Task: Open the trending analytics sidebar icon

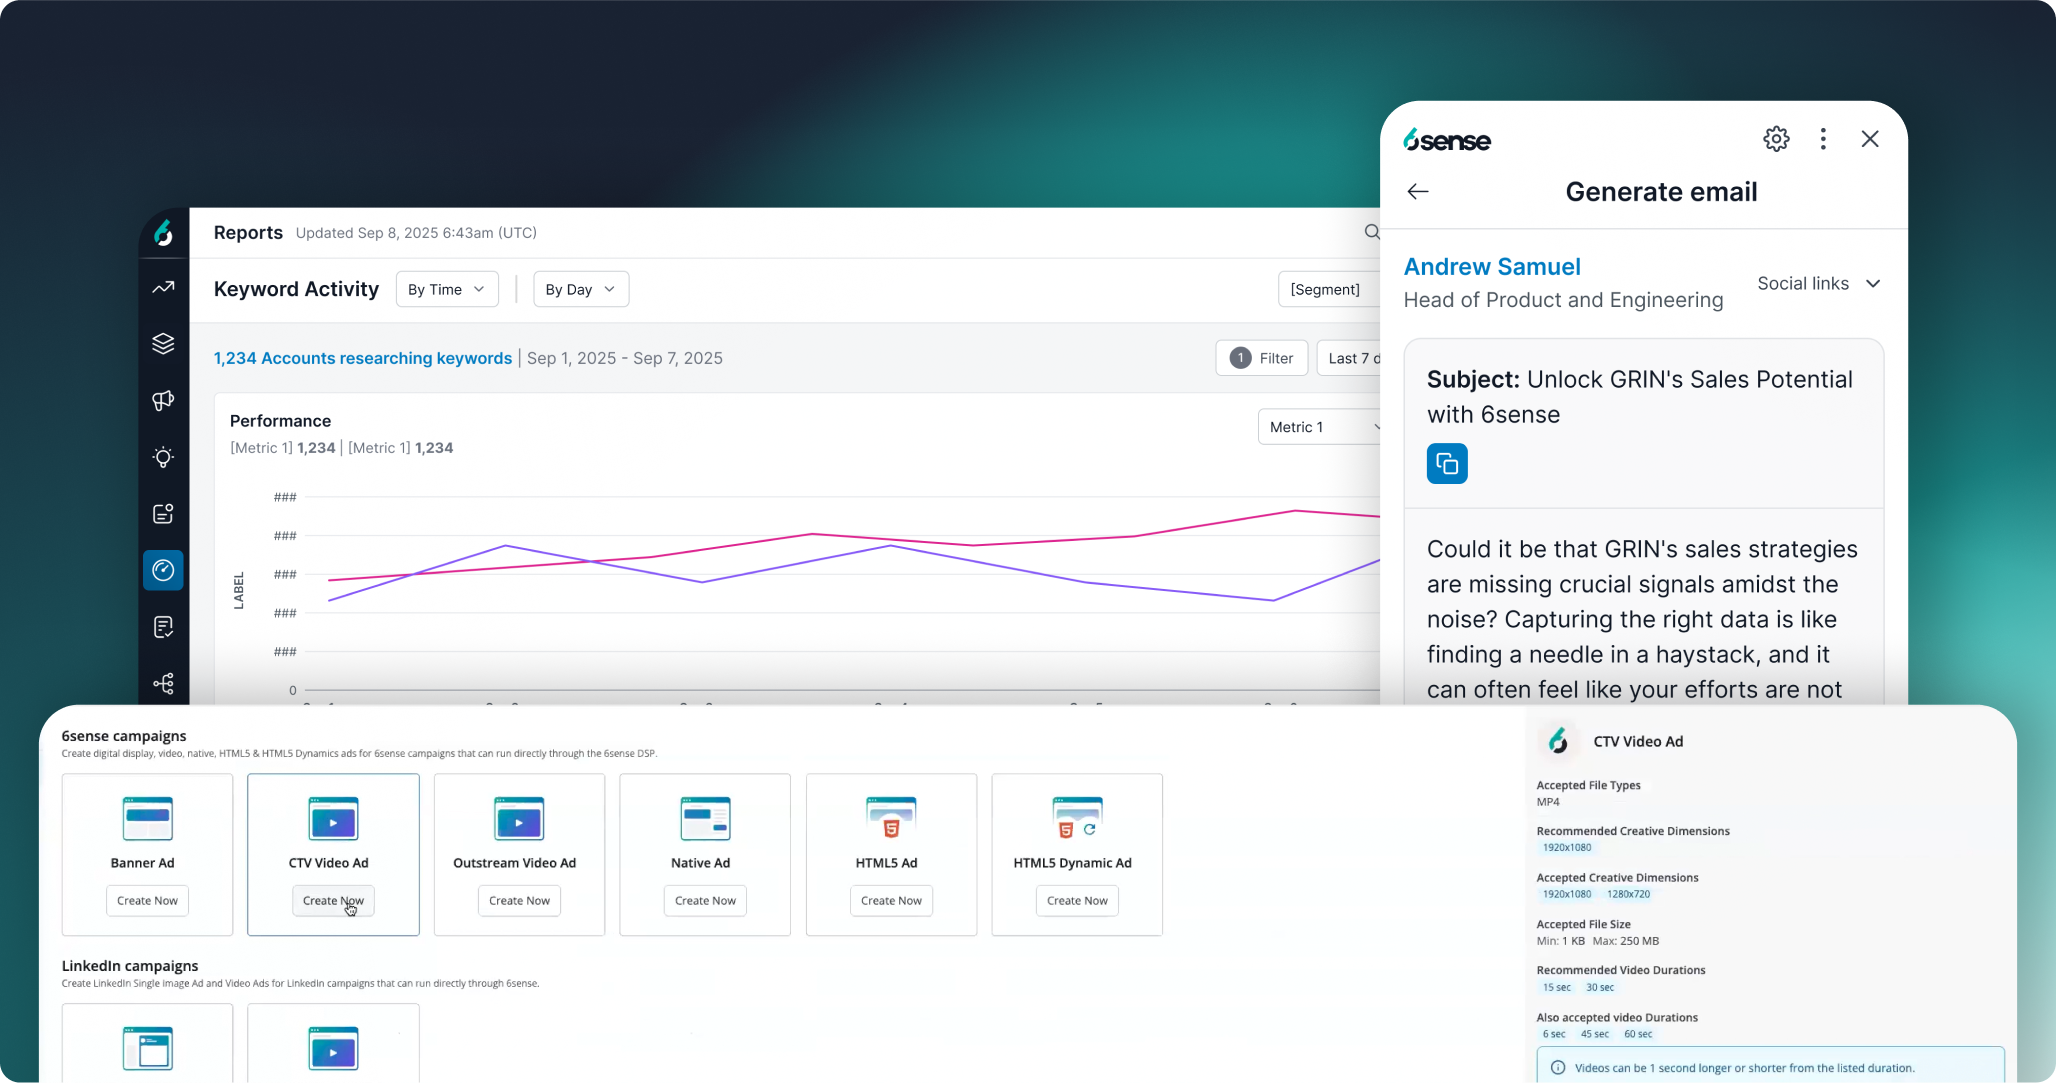Action: (x=163, y=288)
